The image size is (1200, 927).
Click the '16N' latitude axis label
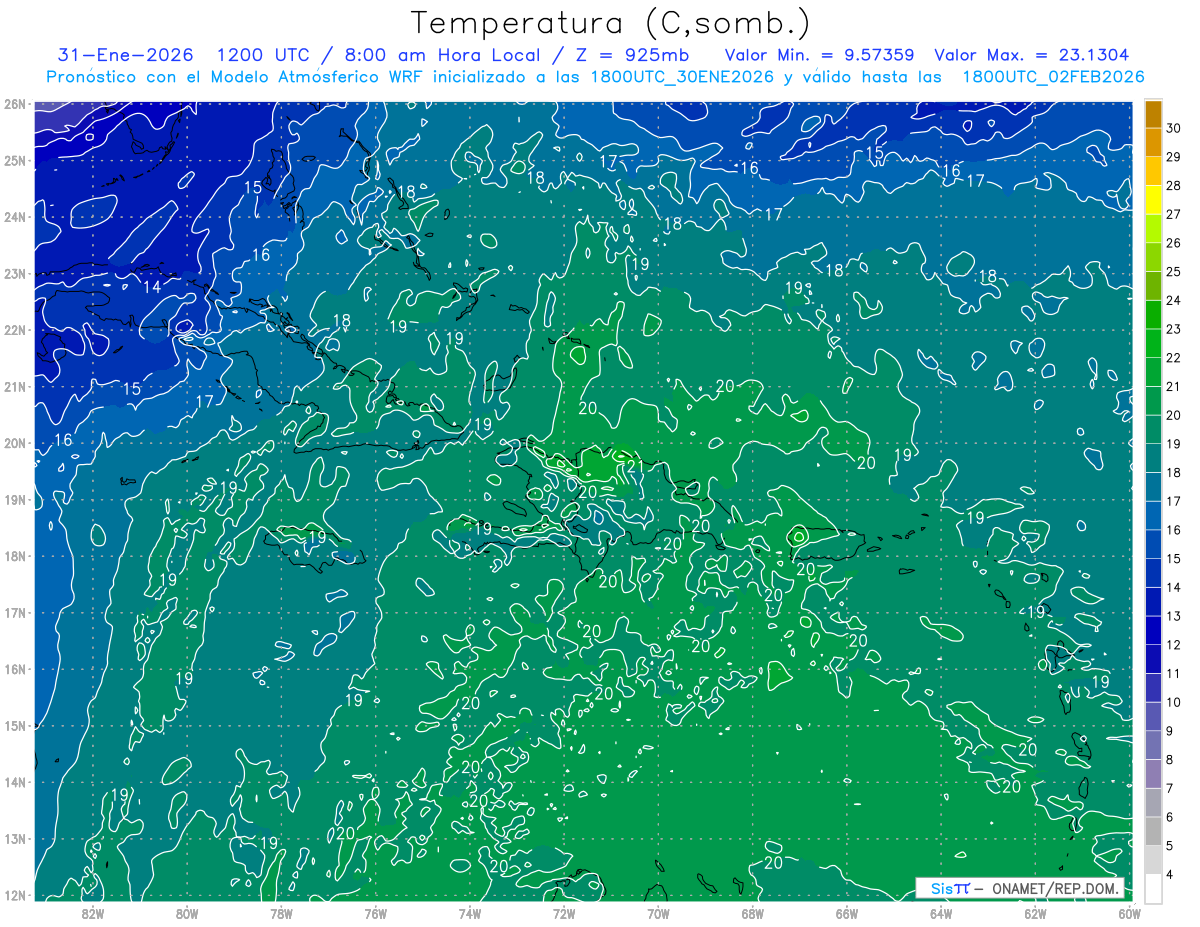14,669
